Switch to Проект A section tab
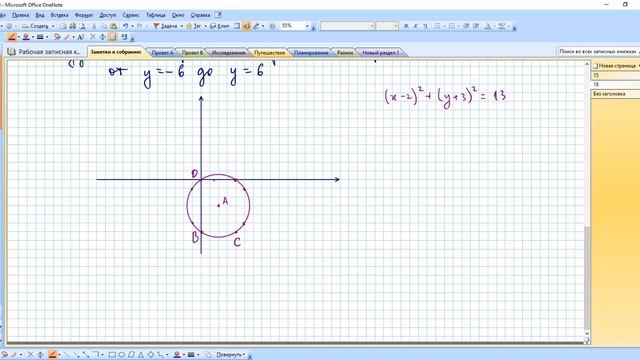640x360 pixels. [x=162, y=53]
